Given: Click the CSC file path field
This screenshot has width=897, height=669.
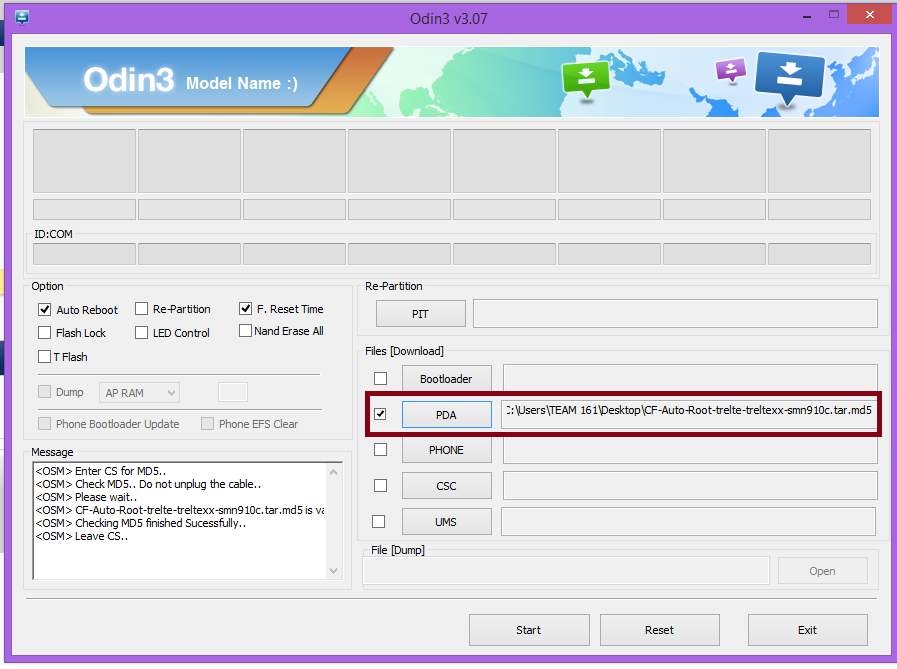Looking at the screenshot, I should coord(690,485).
